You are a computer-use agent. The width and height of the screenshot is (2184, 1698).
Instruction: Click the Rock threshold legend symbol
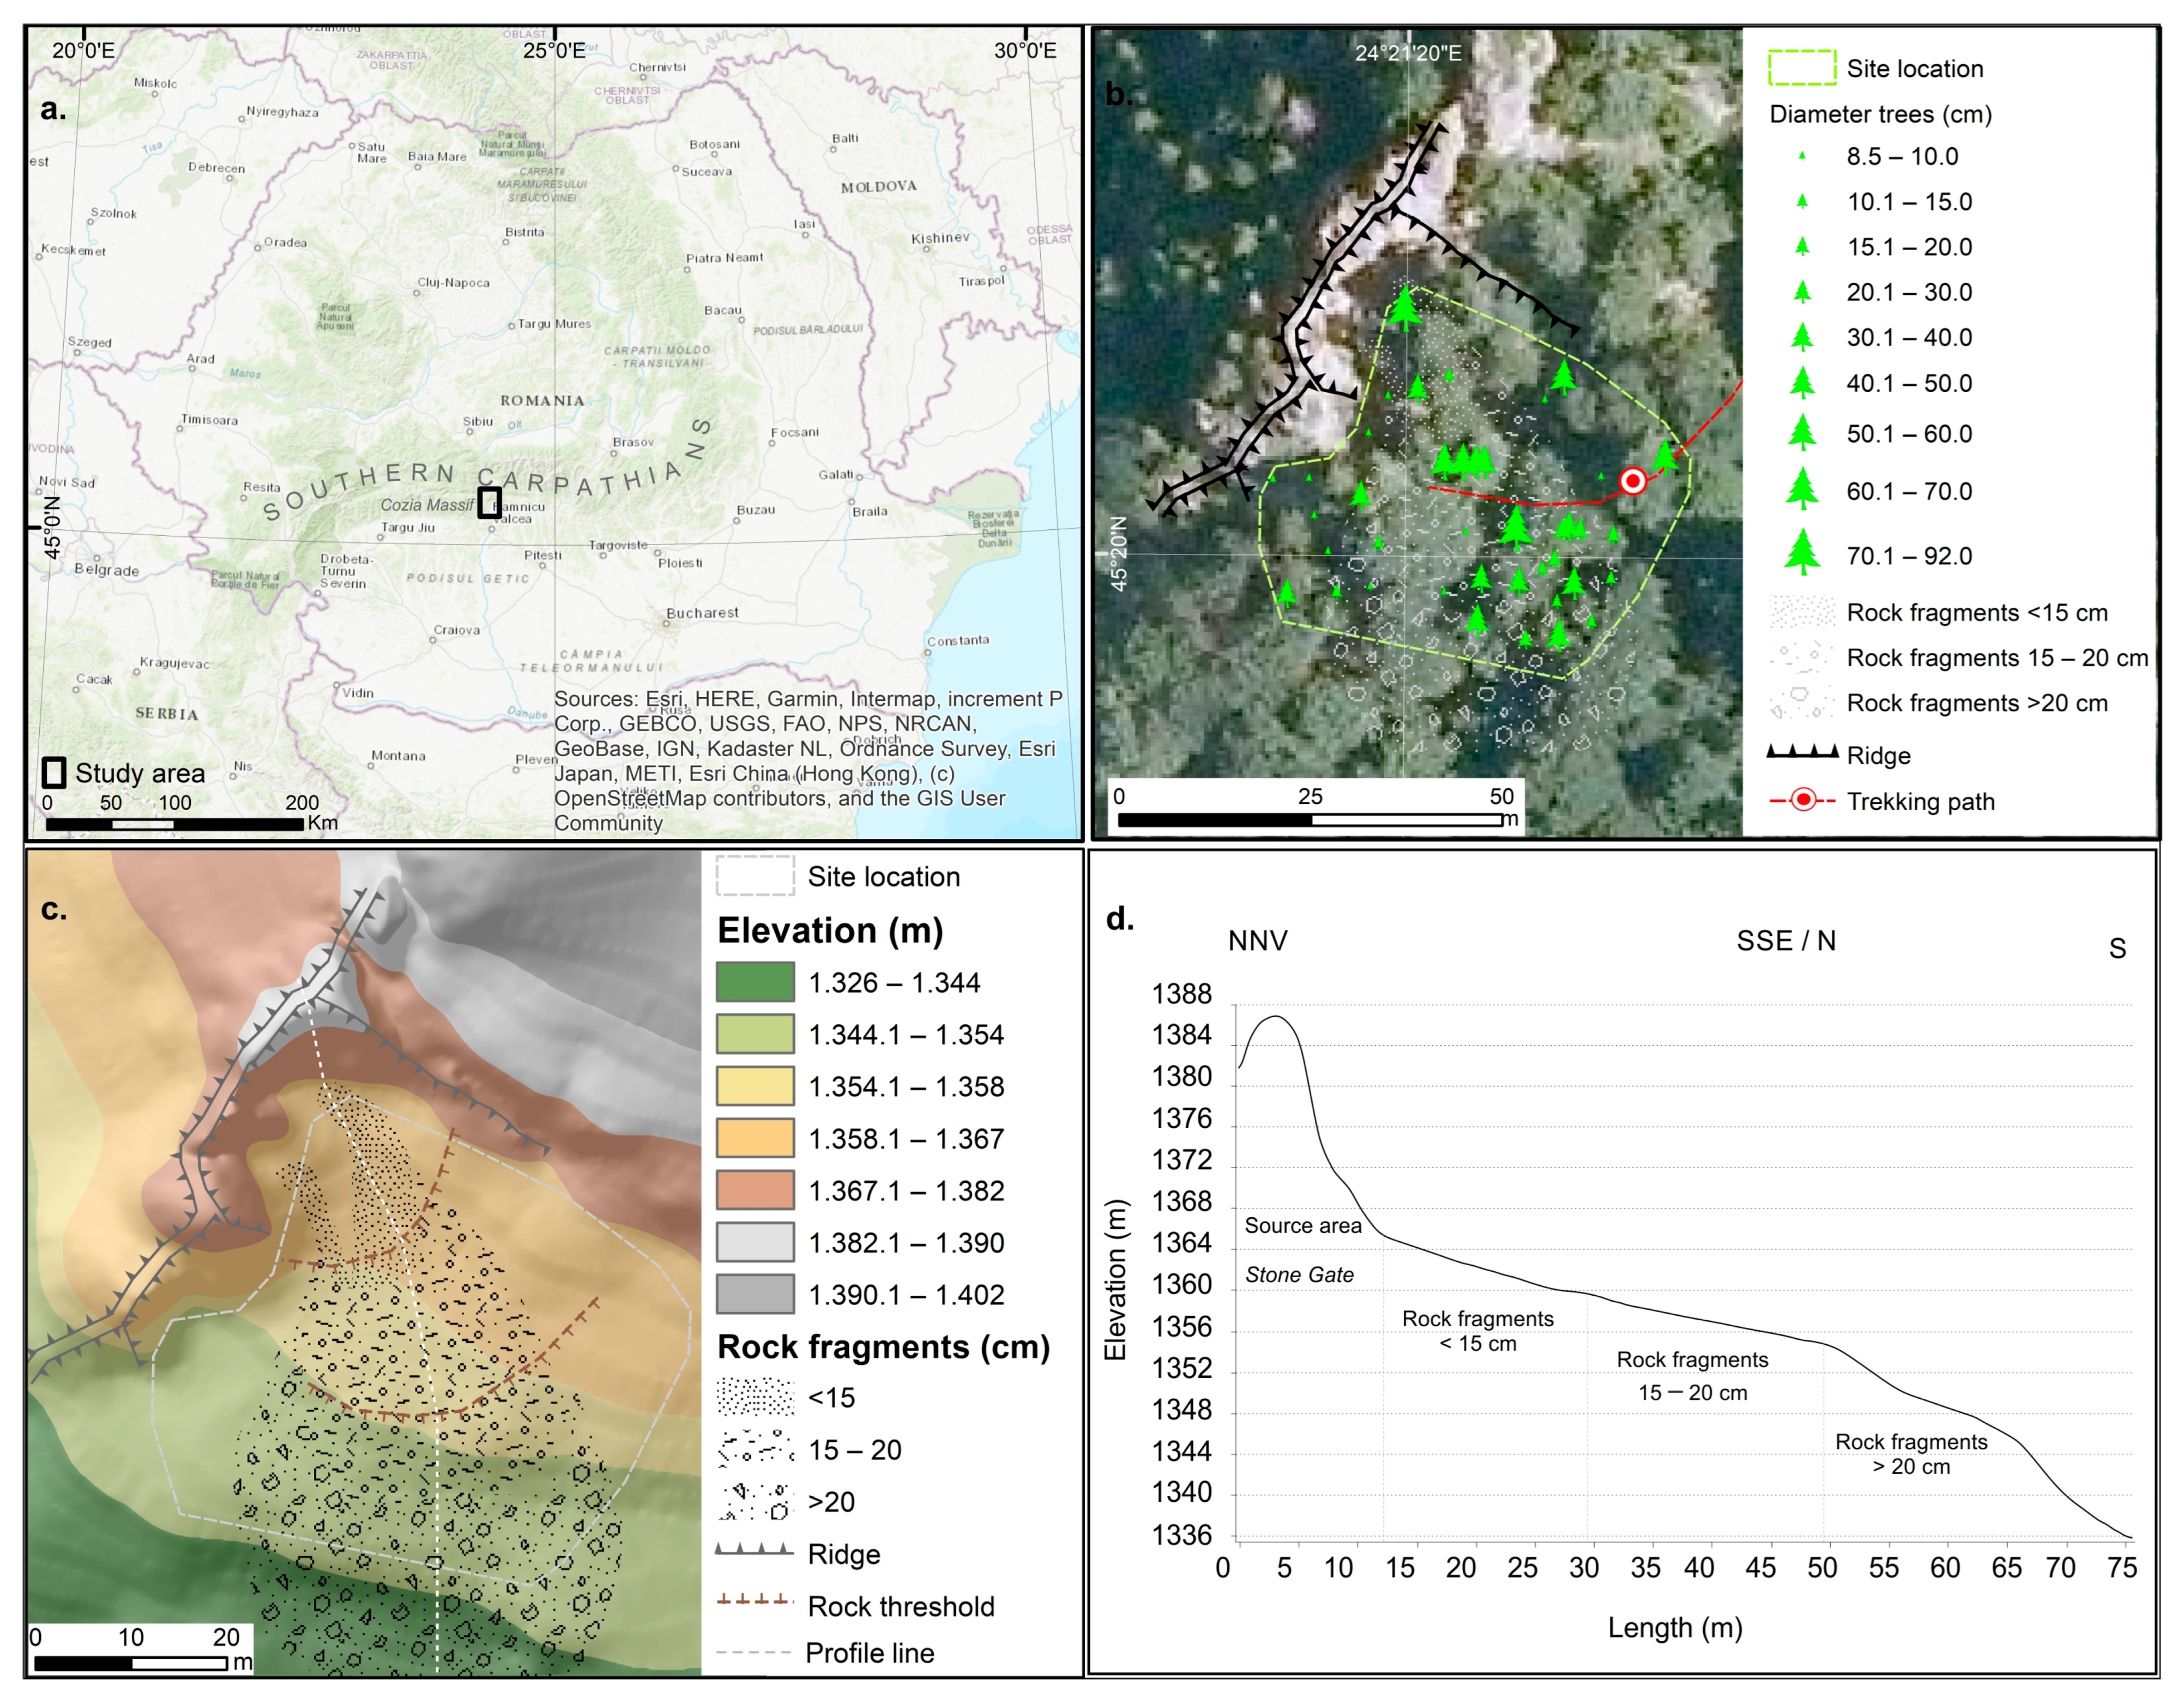755,1600
